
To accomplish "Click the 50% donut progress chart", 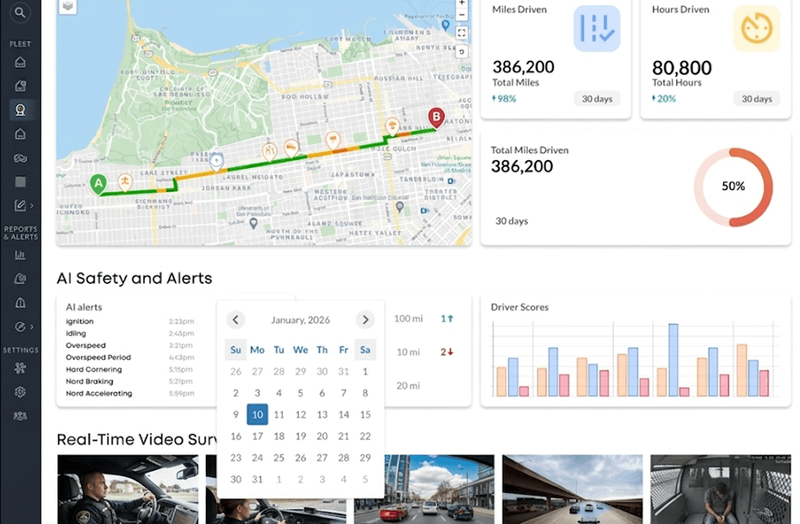I will (x=734, y=187).
